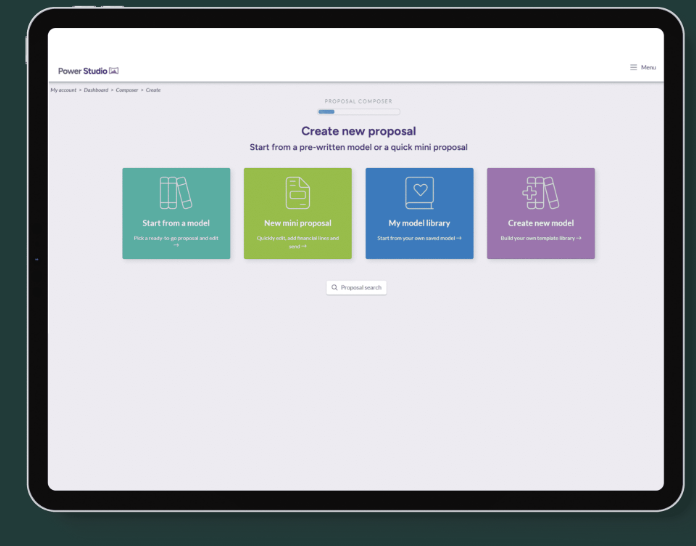
Task: Open Composer breadcrumb link
Action: click(x=127, y=90)
